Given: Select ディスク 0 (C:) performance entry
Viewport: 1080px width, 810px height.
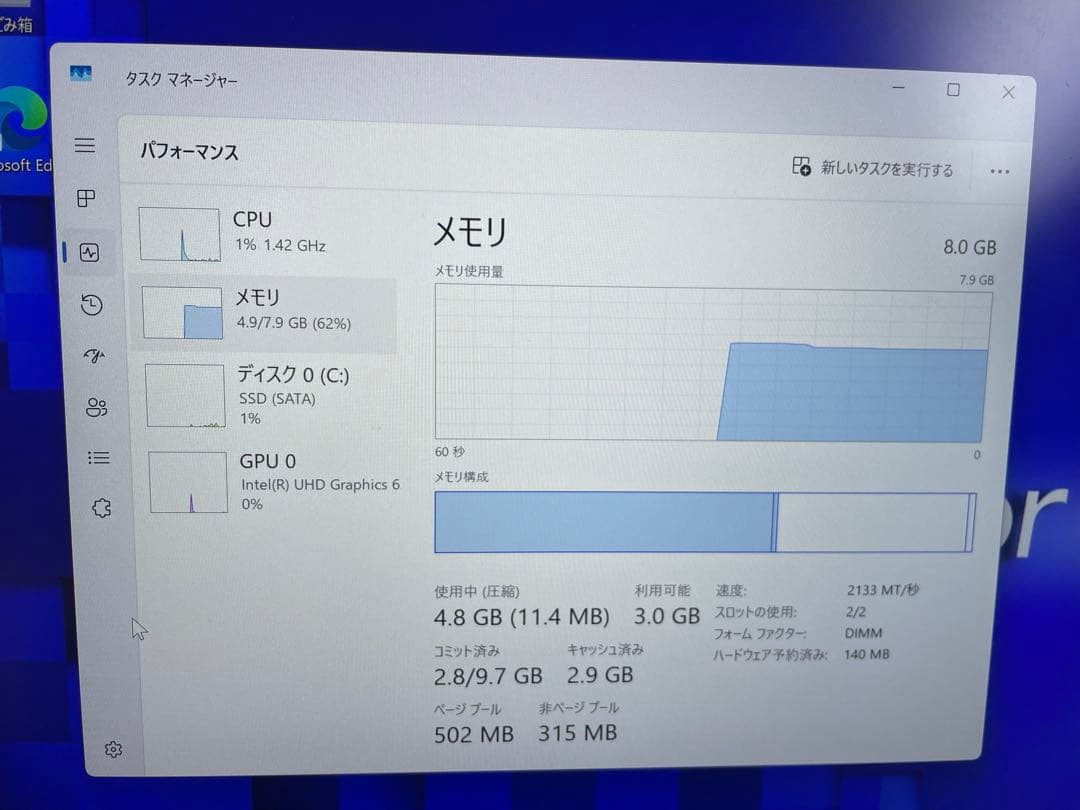Looking at the screenshot, I should point(265,396).
